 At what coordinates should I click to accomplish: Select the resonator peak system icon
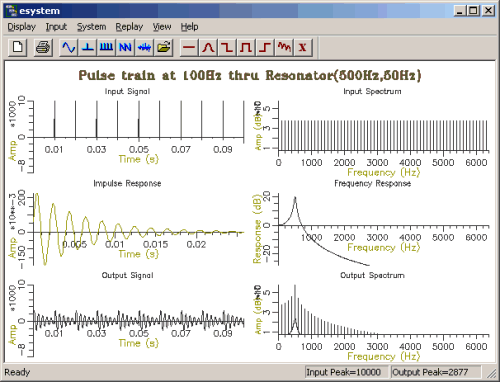[x=208, y=47]
